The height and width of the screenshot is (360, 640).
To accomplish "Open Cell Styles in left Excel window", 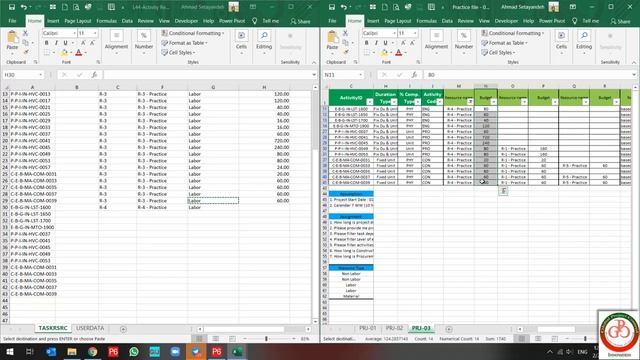I will click(178, 53).
